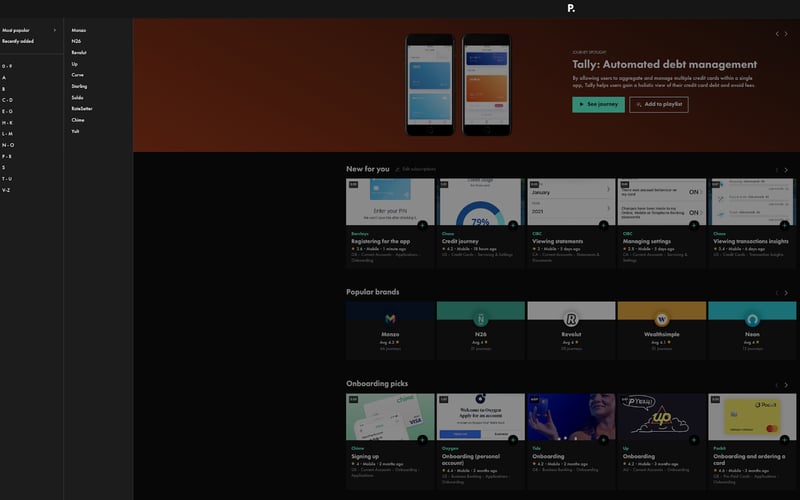Click the Add to playlist button
Image resolution: width=800 pixels, height=500 pixels.
(659, 104)
